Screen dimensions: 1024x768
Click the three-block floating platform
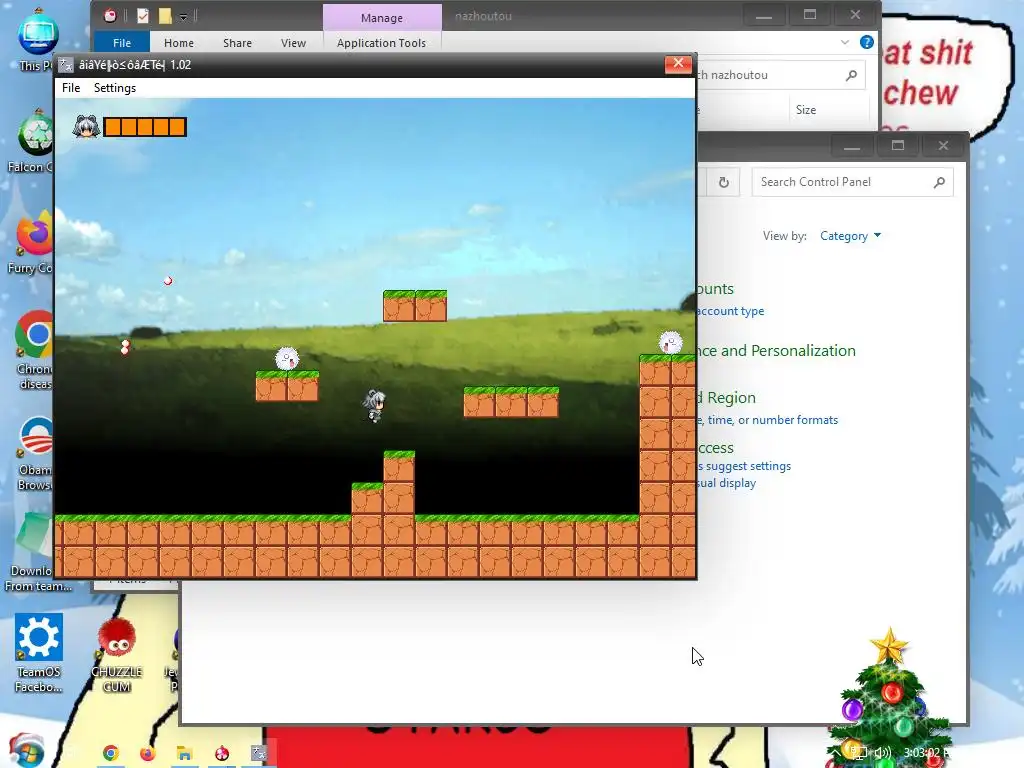[x=511, y=402]
